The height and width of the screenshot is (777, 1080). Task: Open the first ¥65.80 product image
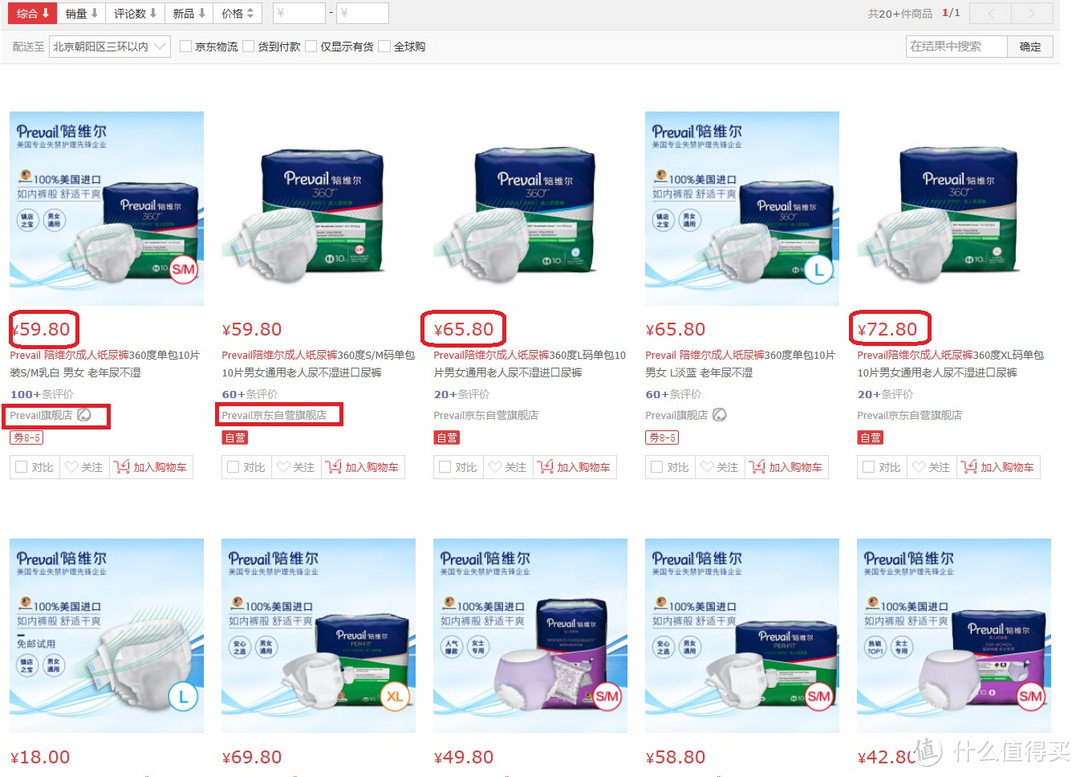pyautogui.click(x=530, y=208)
